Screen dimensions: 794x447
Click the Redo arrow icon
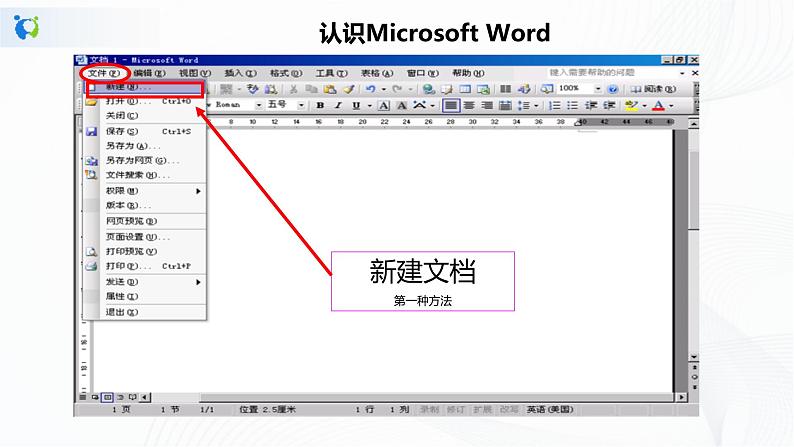[x=398, y=89]
